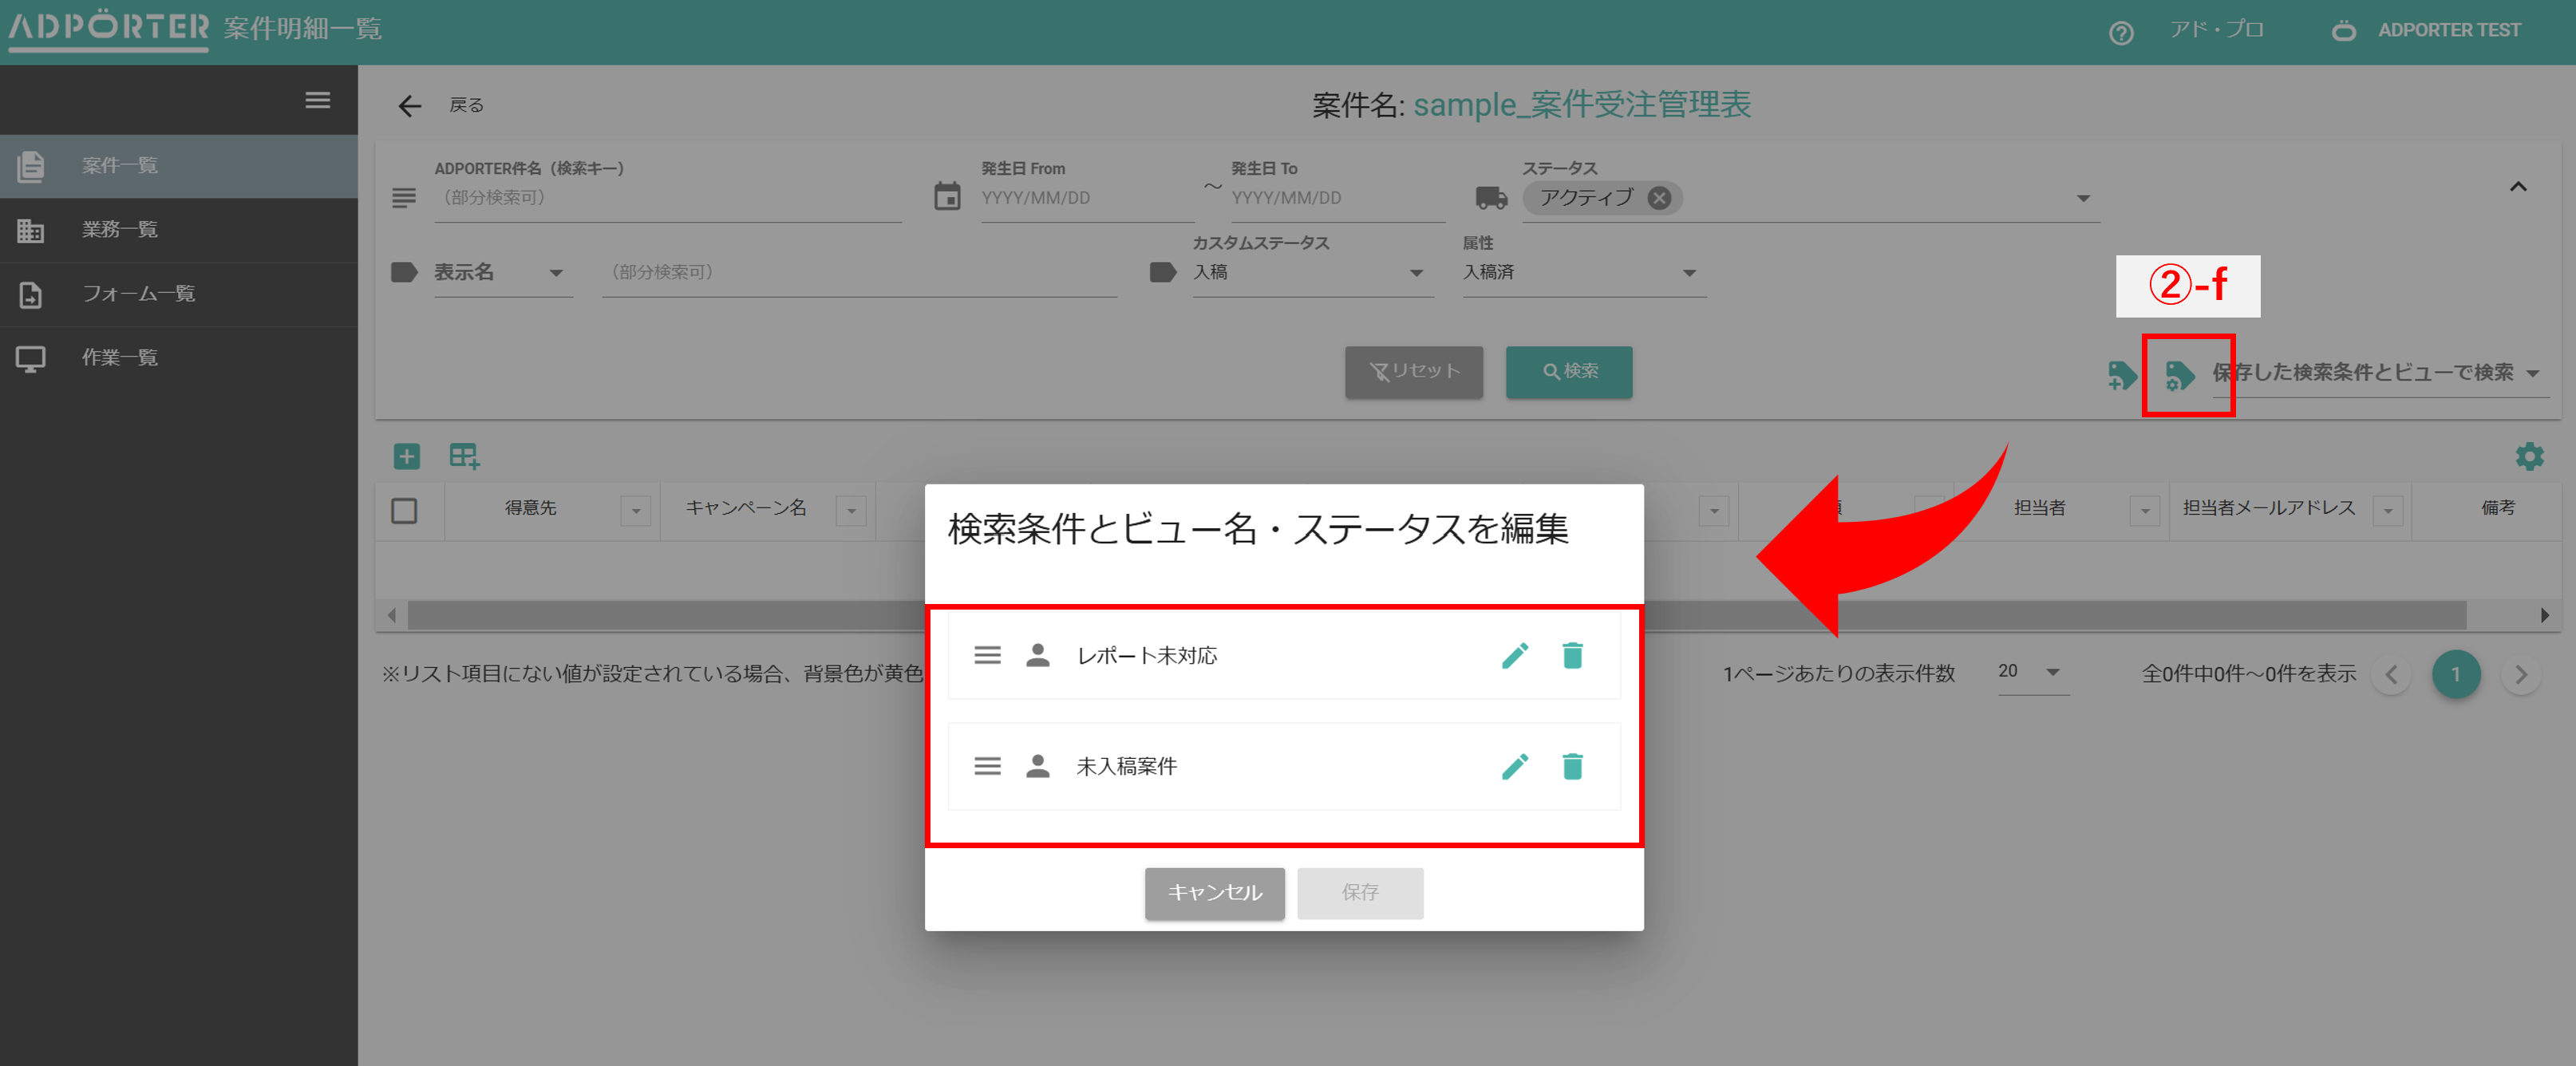Edit 未入稿案件 with pencil icon
2576x1066 pixels.
(1515, 767)
